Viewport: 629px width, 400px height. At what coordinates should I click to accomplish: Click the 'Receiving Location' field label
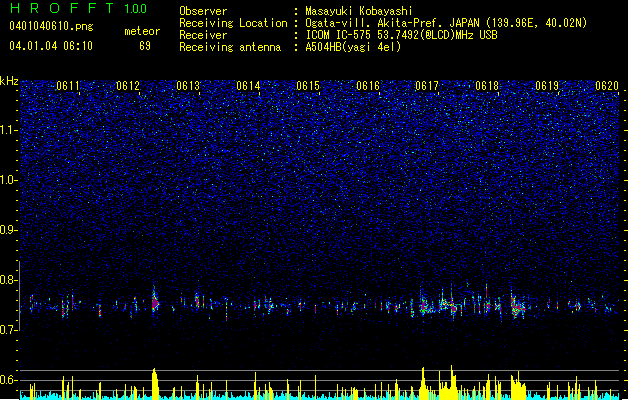pyautogui.click(x=233, y=23)
